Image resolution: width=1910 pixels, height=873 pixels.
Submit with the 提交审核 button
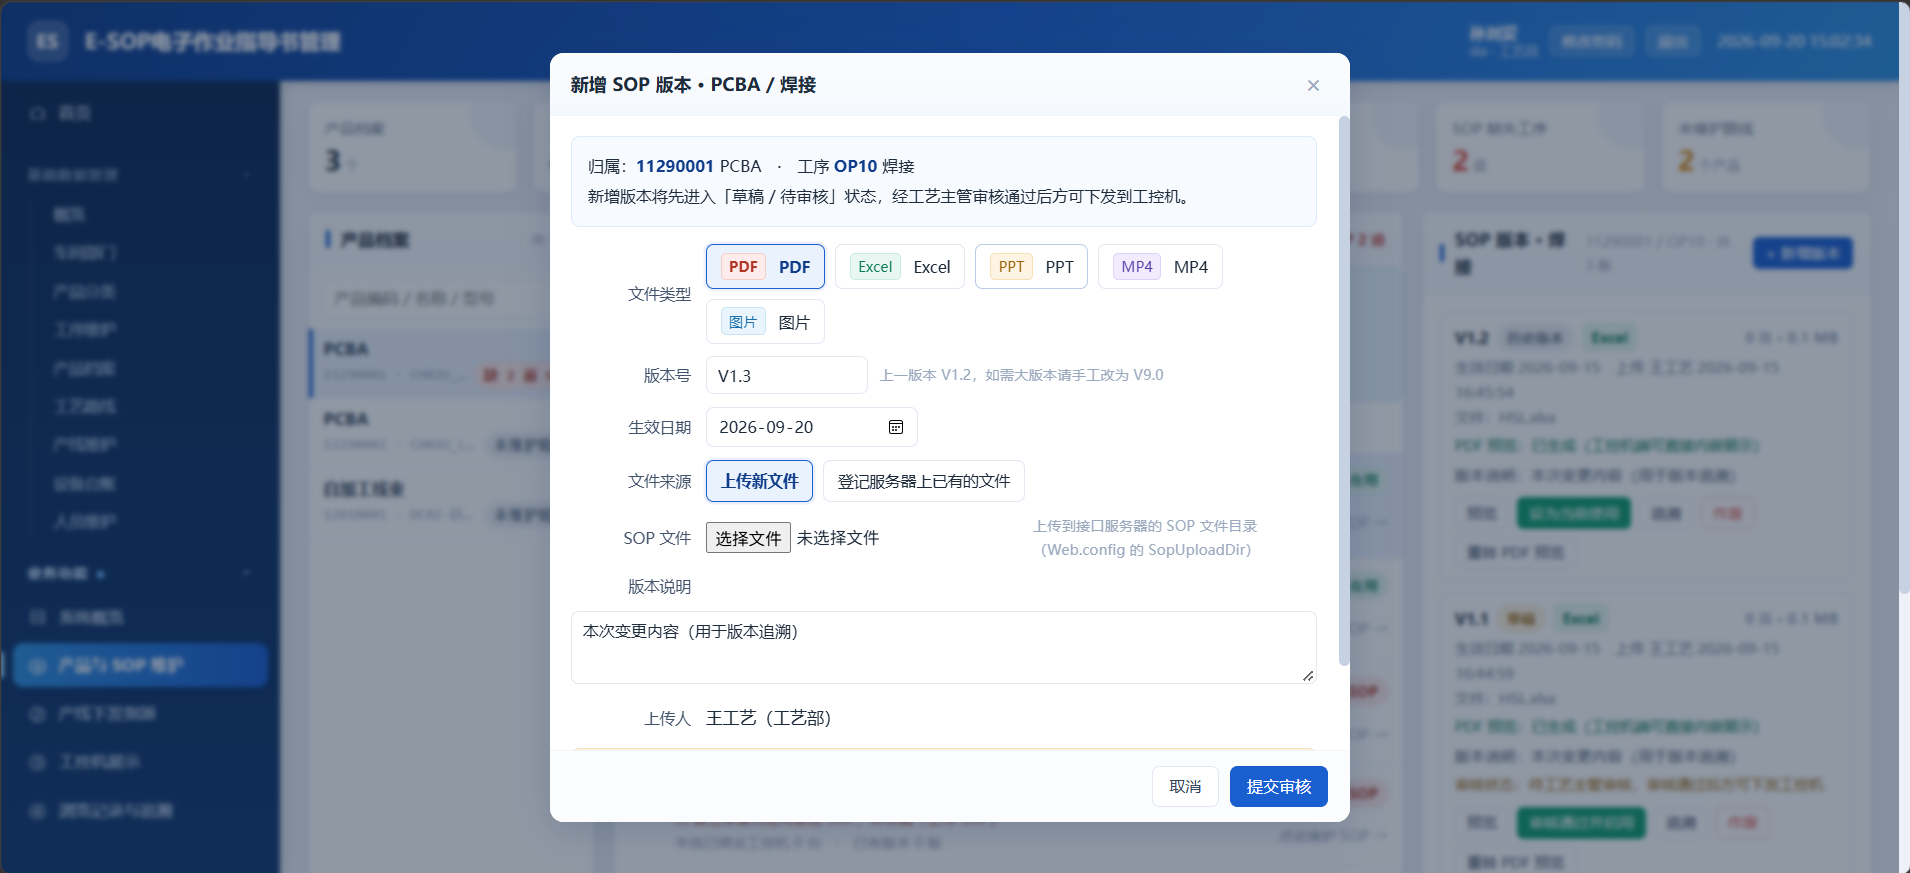pos(1278,786)
